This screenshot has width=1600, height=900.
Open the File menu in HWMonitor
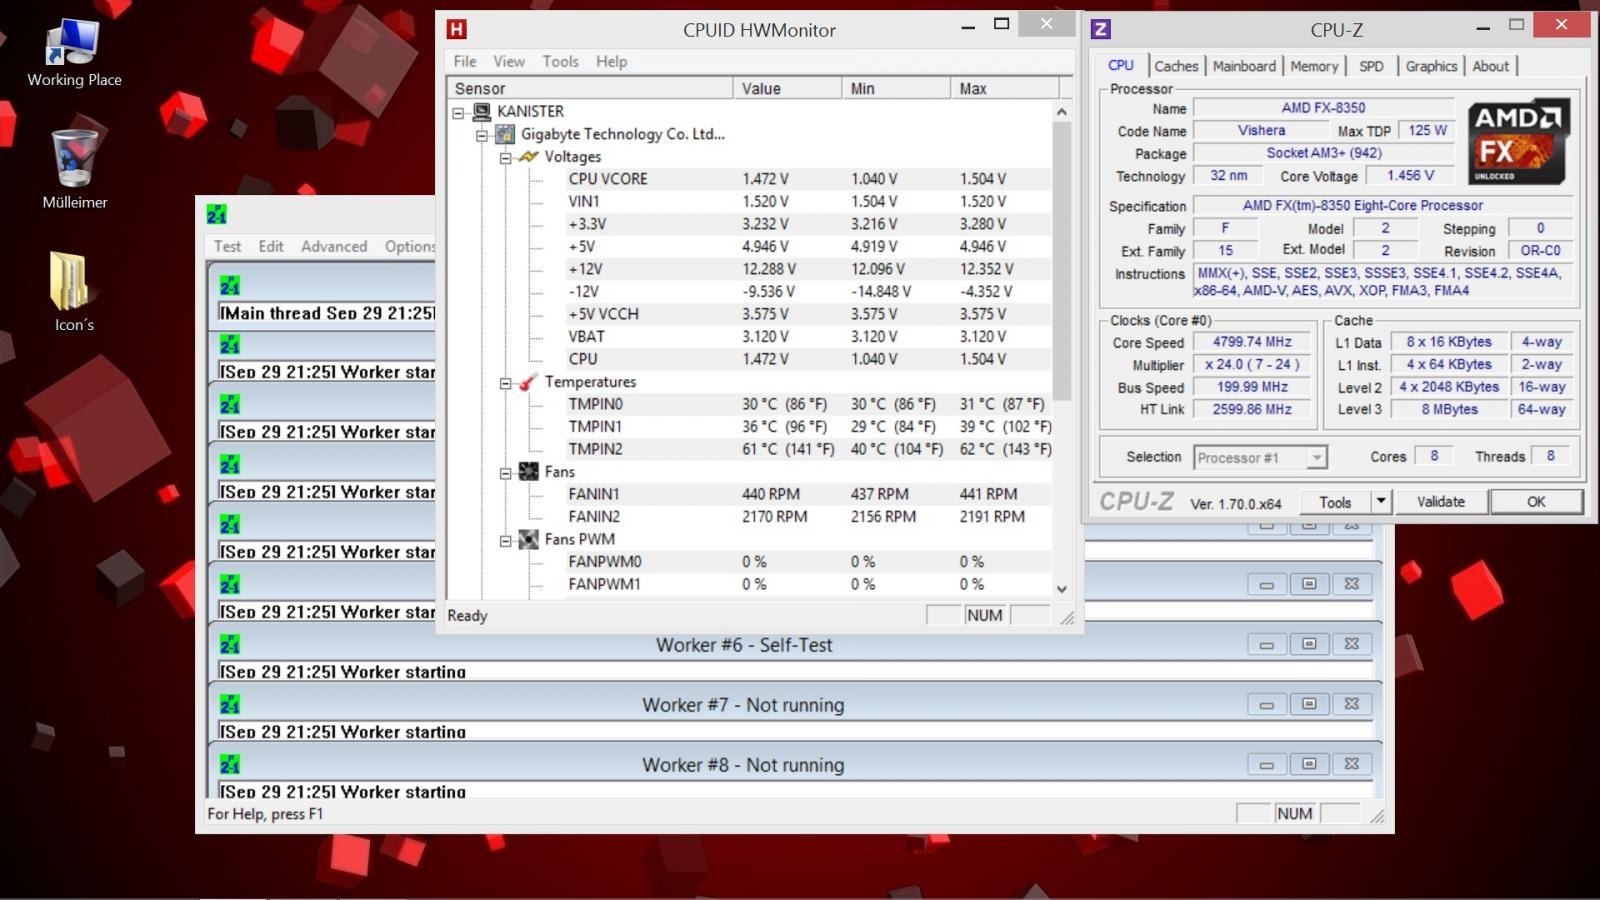(x=465, y=61)
